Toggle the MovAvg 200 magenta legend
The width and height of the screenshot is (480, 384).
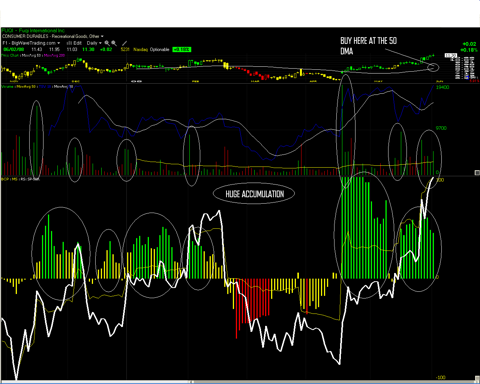54,55
